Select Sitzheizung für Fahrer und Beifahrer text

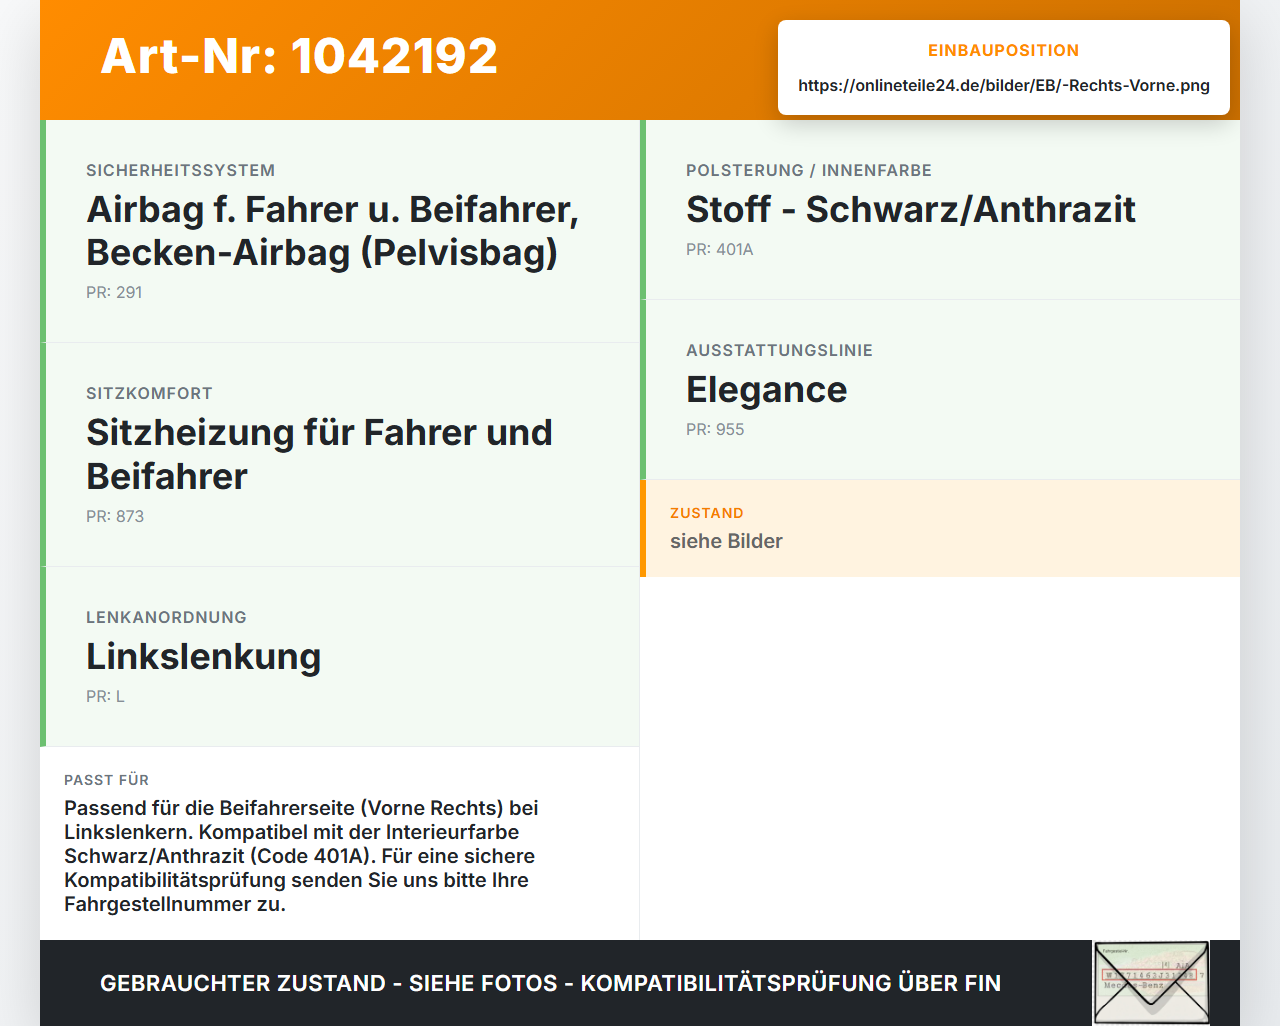tap(319, 454)
